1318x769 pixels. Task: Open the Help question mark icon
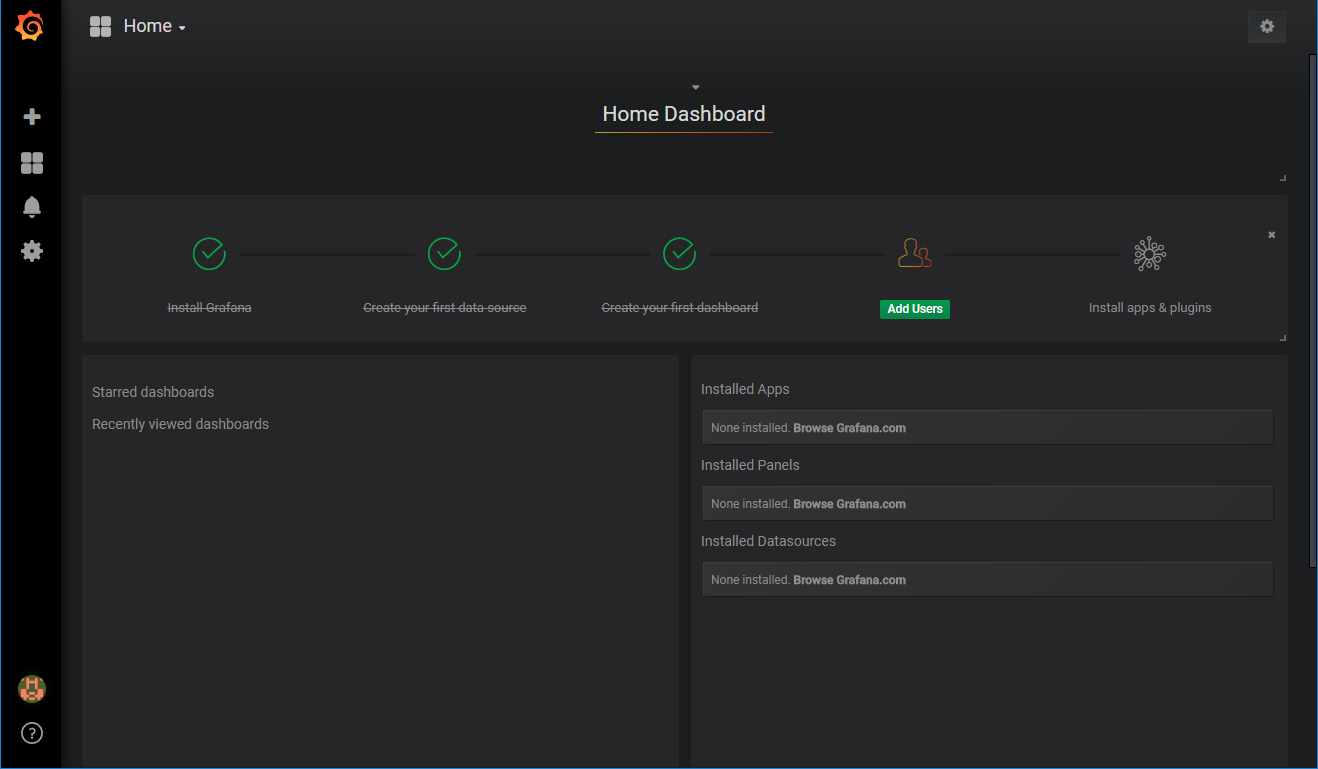tap(32, 733)
